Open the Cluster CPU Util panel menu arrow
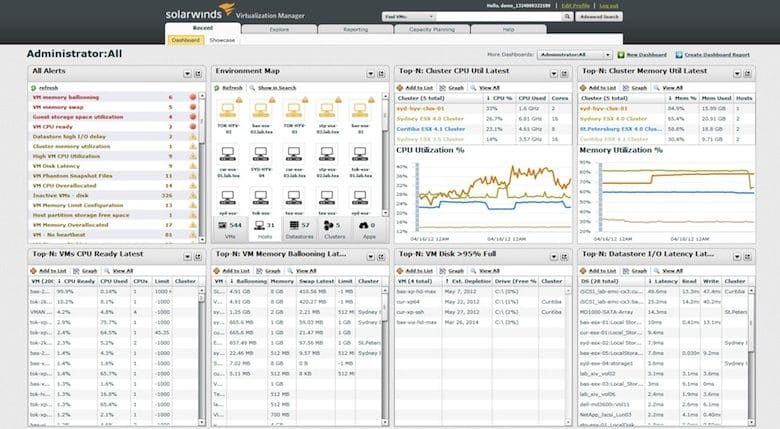The height and width of the screenshot is (429, 780). pyautogui.click(x=554, y=74)
